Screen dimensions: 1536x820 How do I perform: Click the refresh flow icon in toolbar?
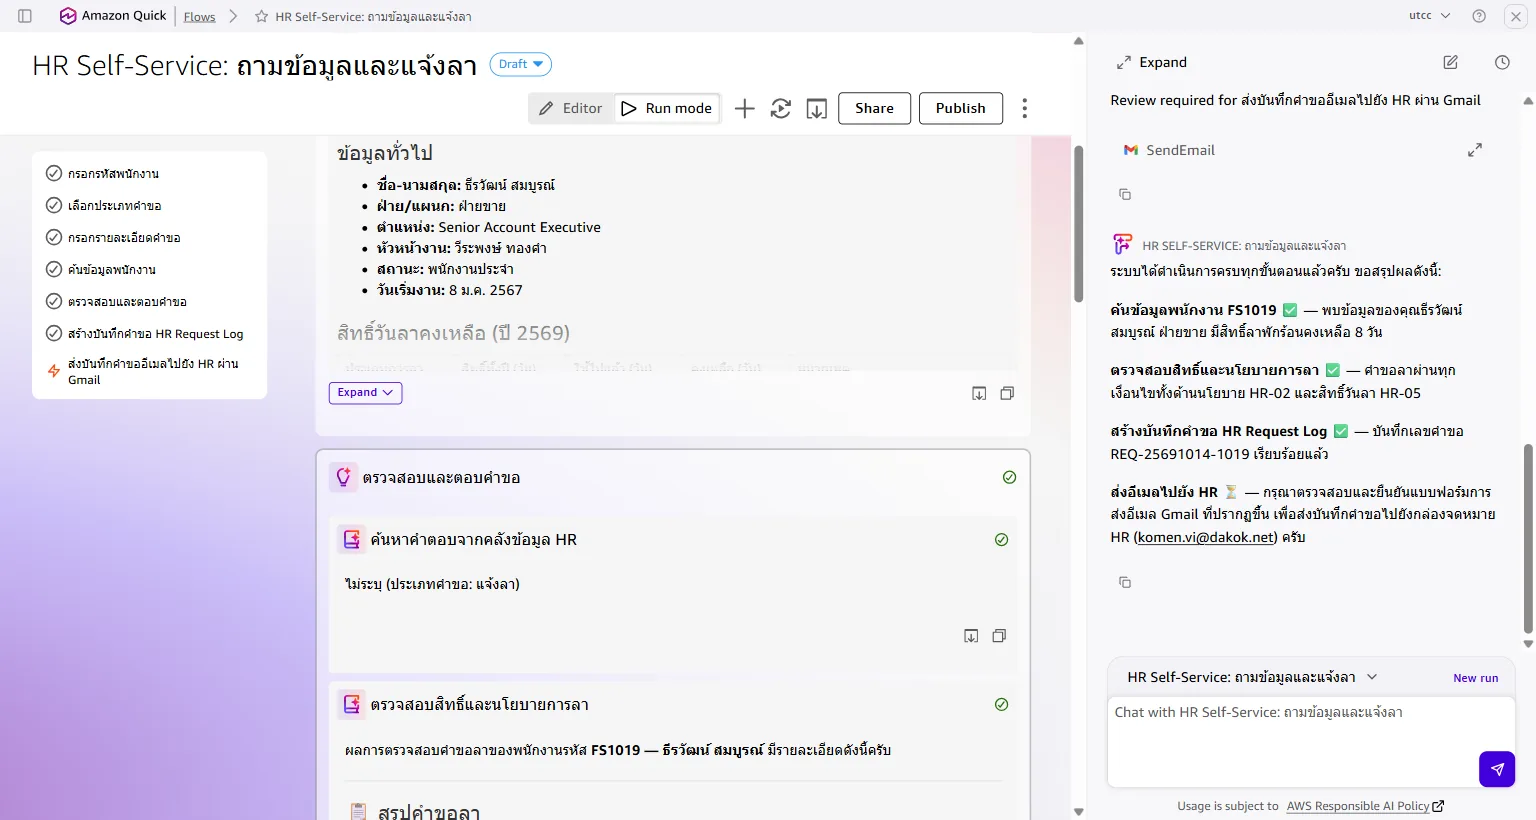[781, 108]
